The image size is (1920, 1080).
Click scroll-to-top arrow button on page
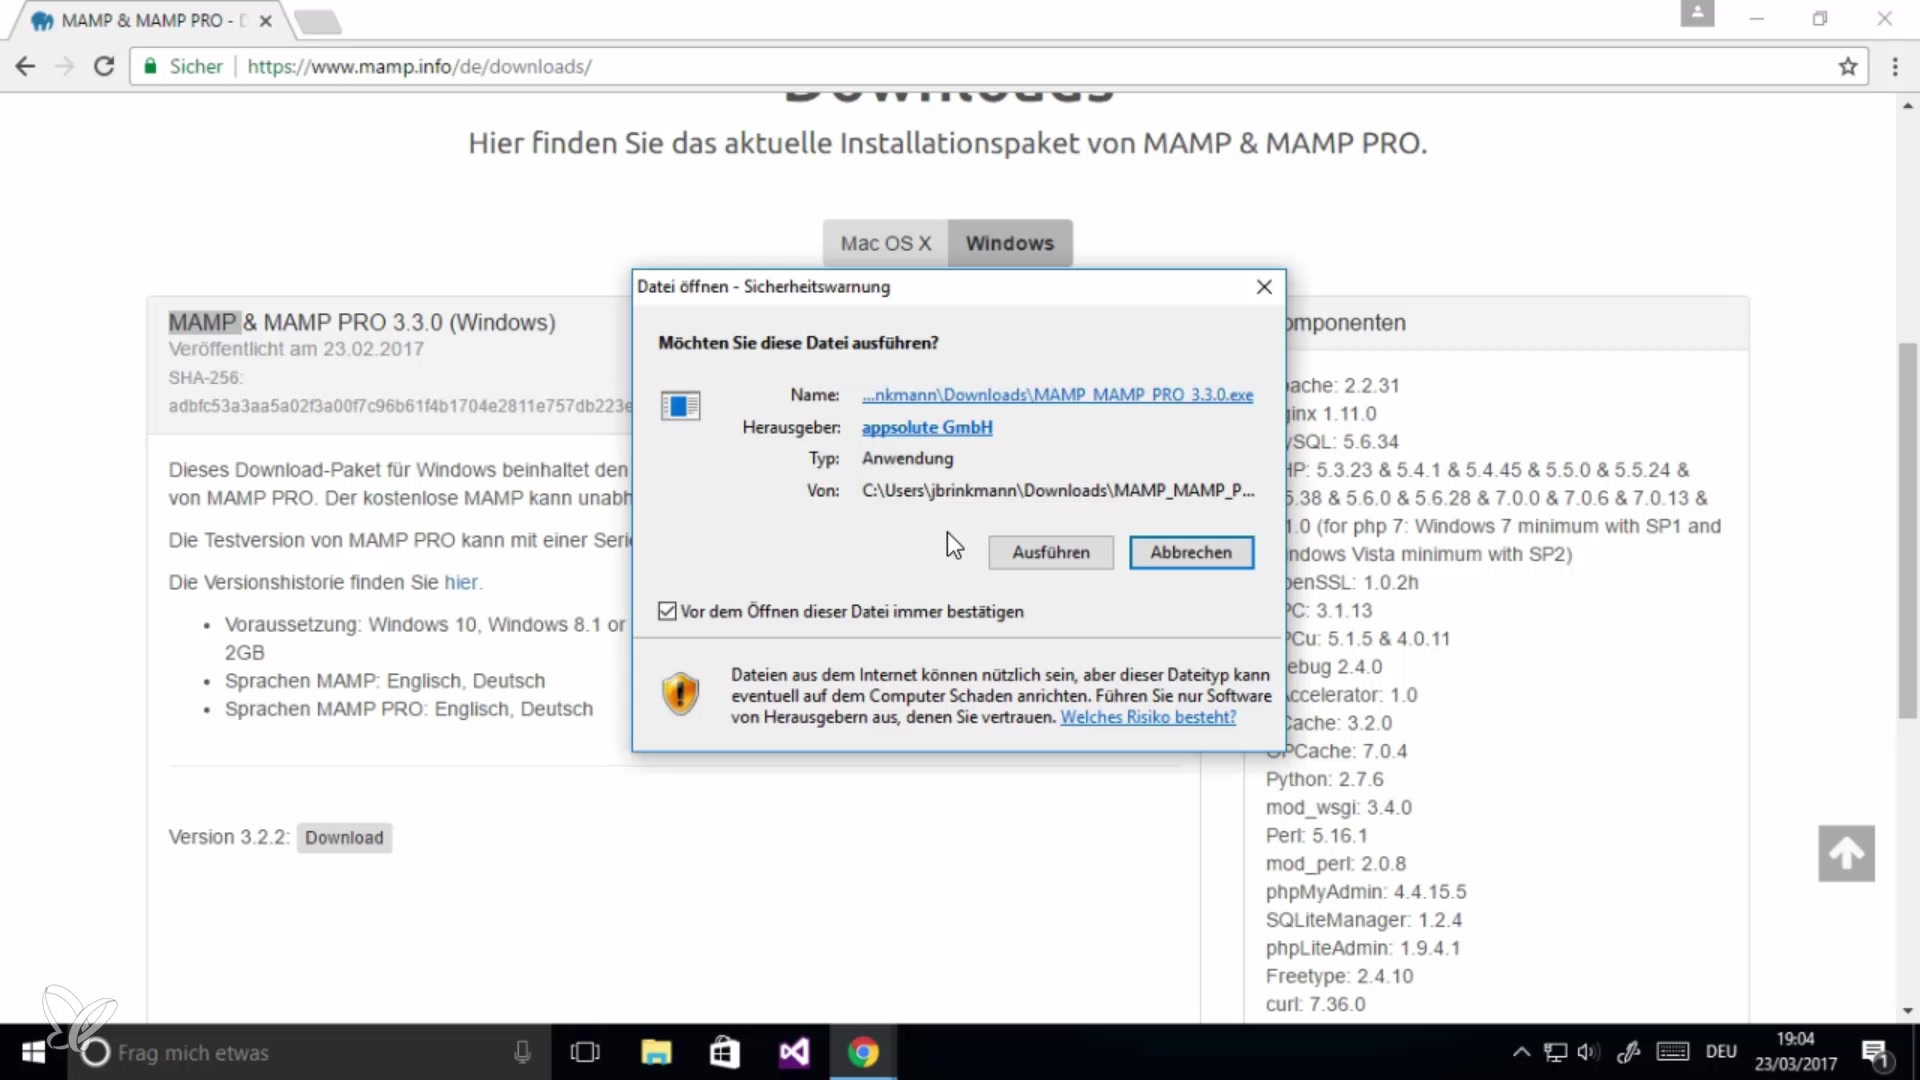click(x=1846, y=853)
